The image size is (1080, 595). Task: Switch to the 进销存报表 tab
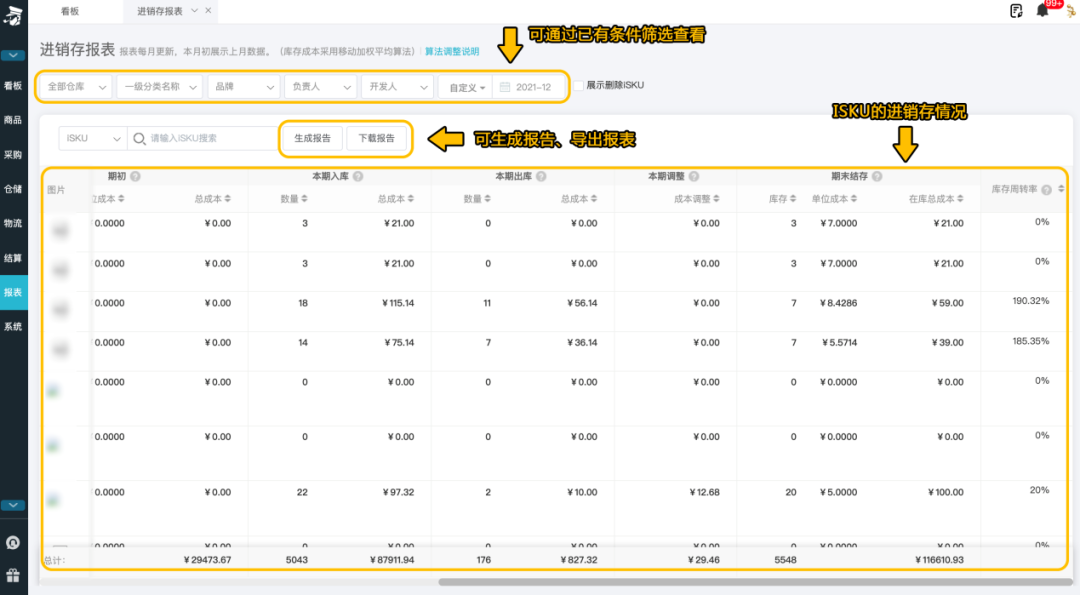click(160, 11)
